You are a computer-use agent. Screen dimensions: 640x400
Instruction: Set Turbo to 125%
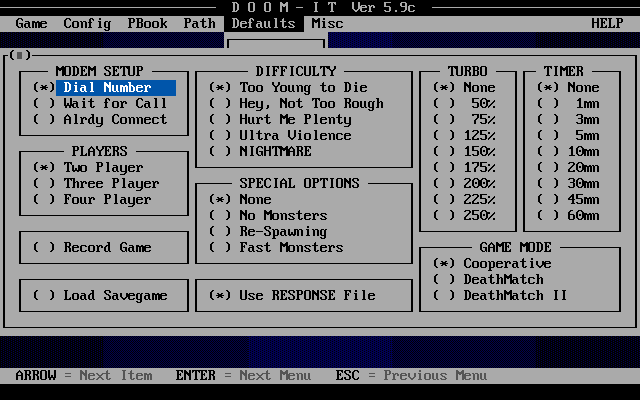click(x=464, y=135)
